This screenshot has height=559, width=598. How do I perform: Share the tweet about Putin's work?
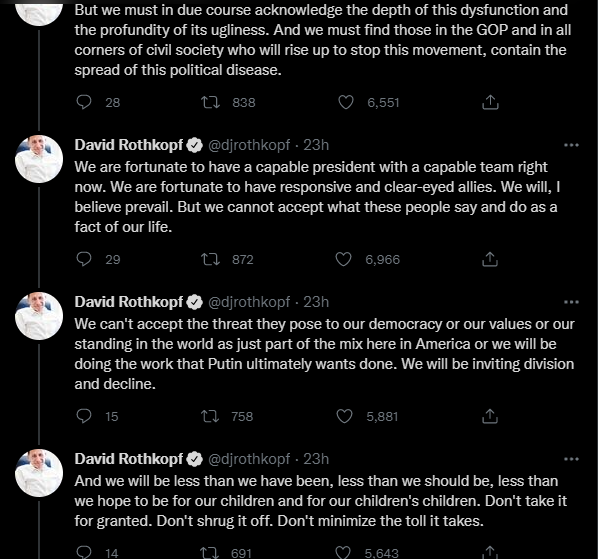pyautogui.click(x=490, y=416)
